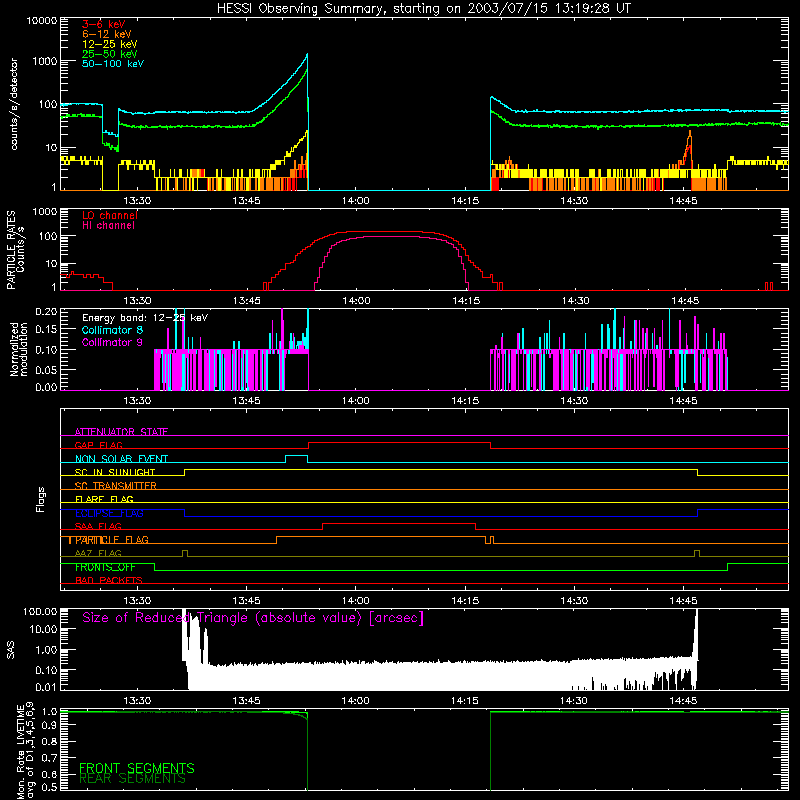The height and width of the screenshot is (800, 800).
Task: Click the LO channel legend label
Action: pyautogui.click(x=110, y=215)
